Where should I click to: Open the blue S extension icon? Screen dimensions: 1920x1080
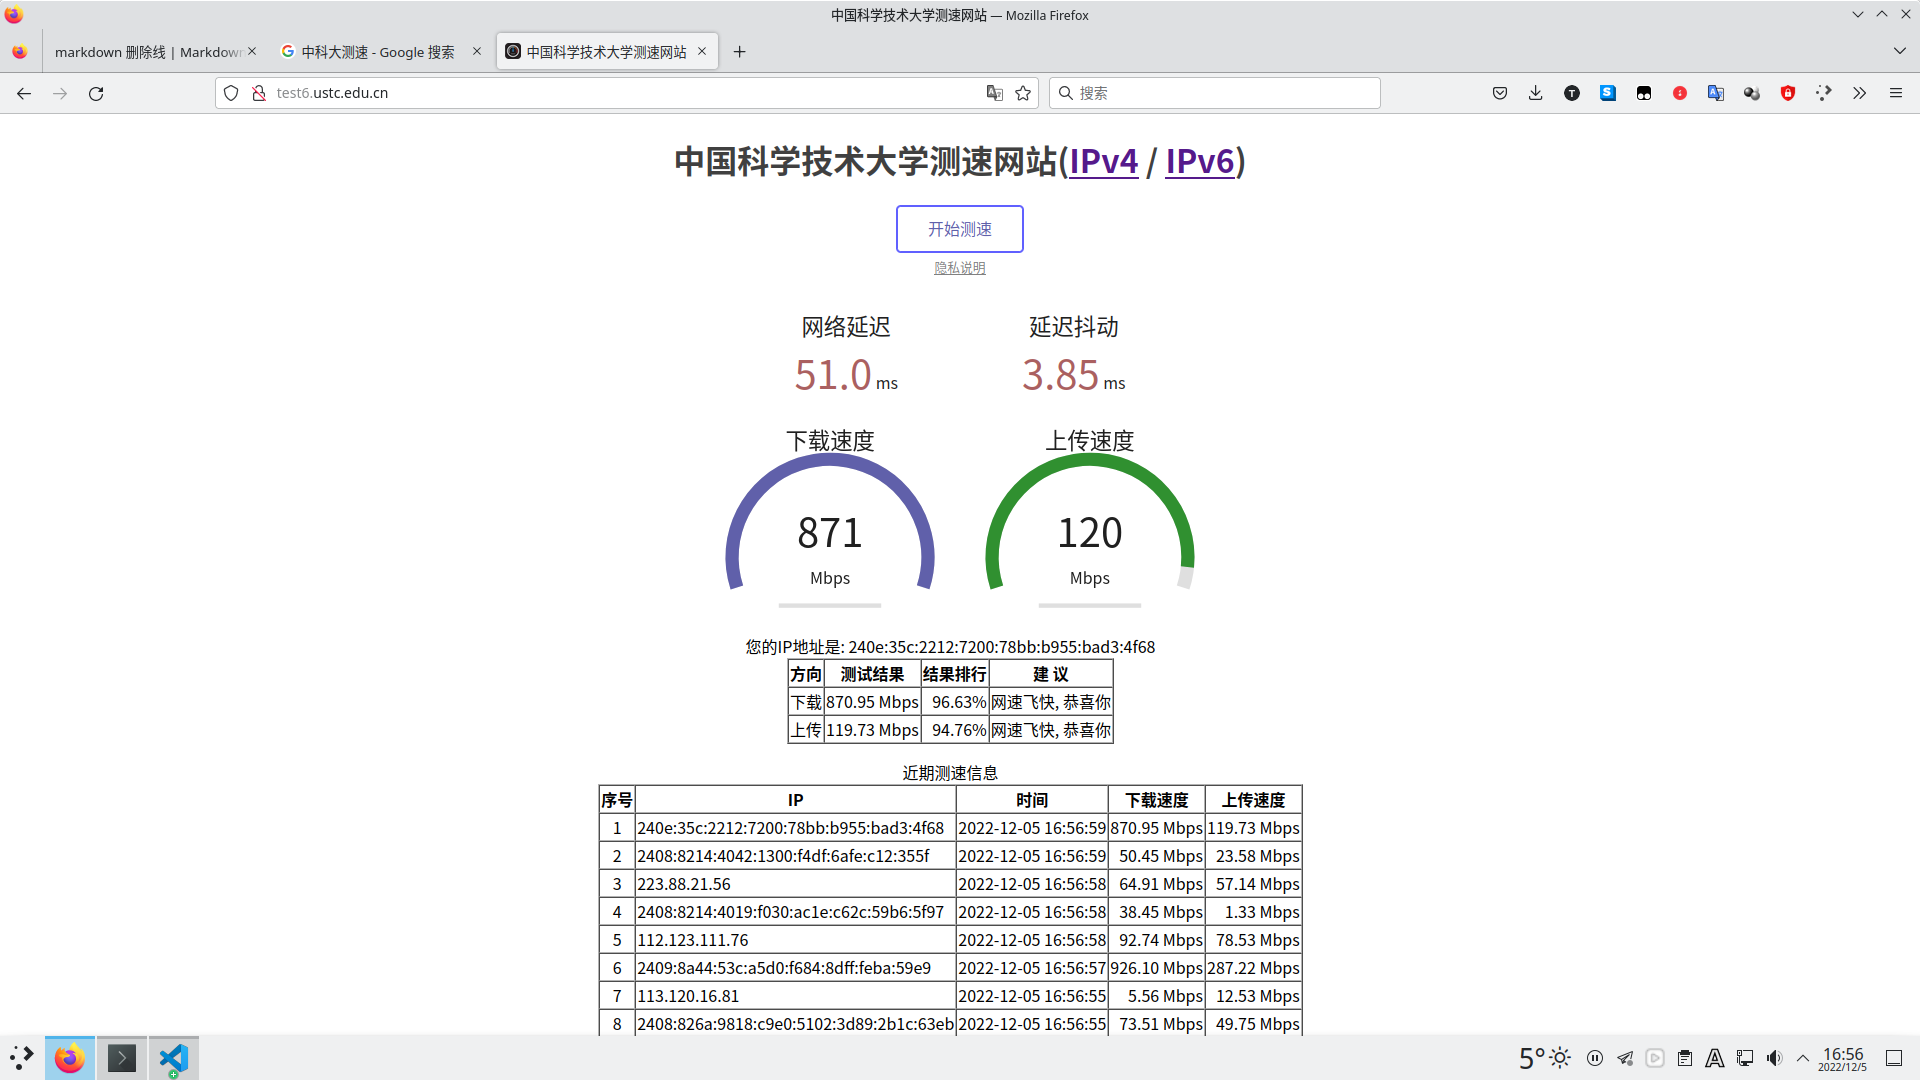(x=1608, y=93)
